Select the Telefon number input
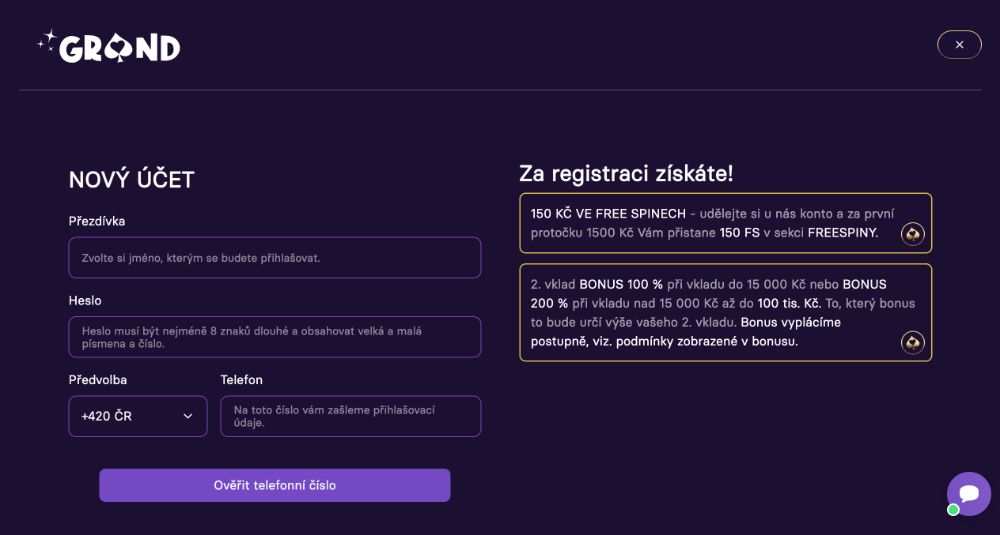Image resolution: width=1000 pixels, height=535 pixels. coord(350,416)
